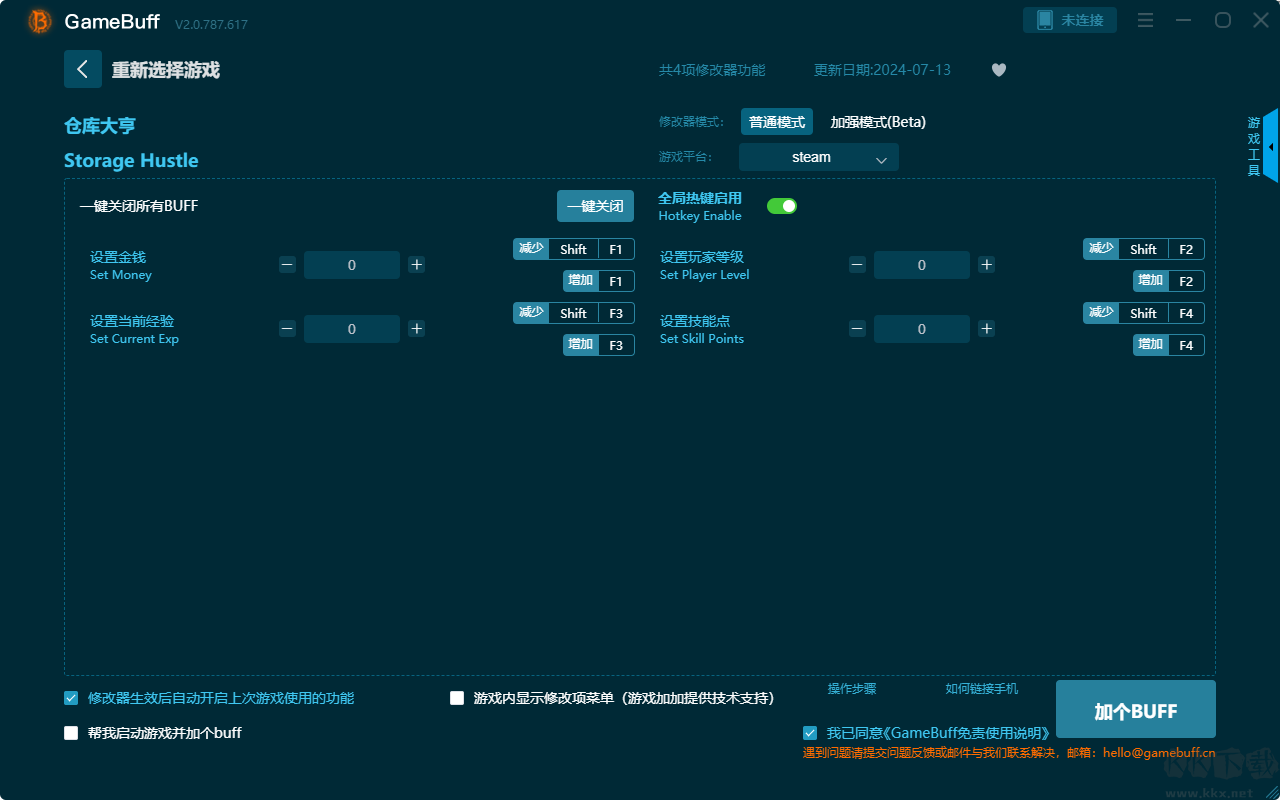
Task: Open the 操作步骤 link
Action: pyautogui.click(x=852, y=689)
